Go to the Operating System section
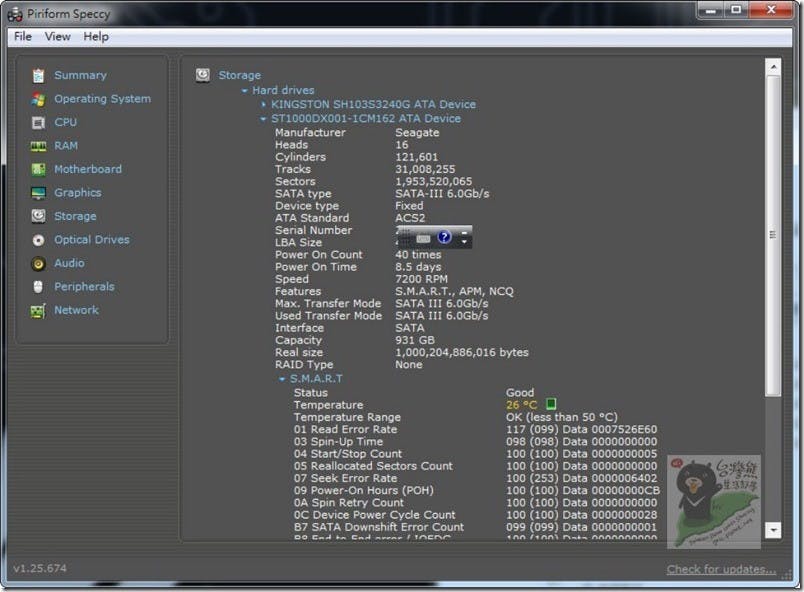This screenshot has height=592, width=804. [103, 99]
